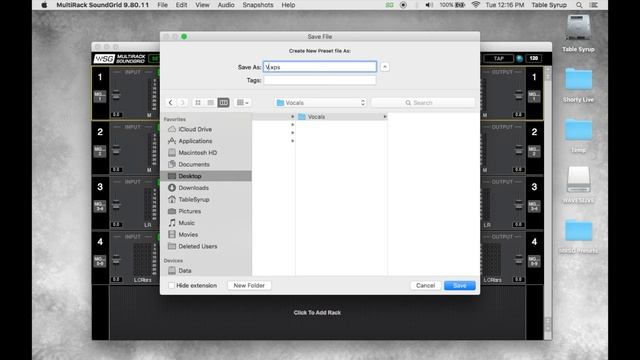Open Spotlight search in the menu bar
This screenshot has height=360, width=640.
579,5
